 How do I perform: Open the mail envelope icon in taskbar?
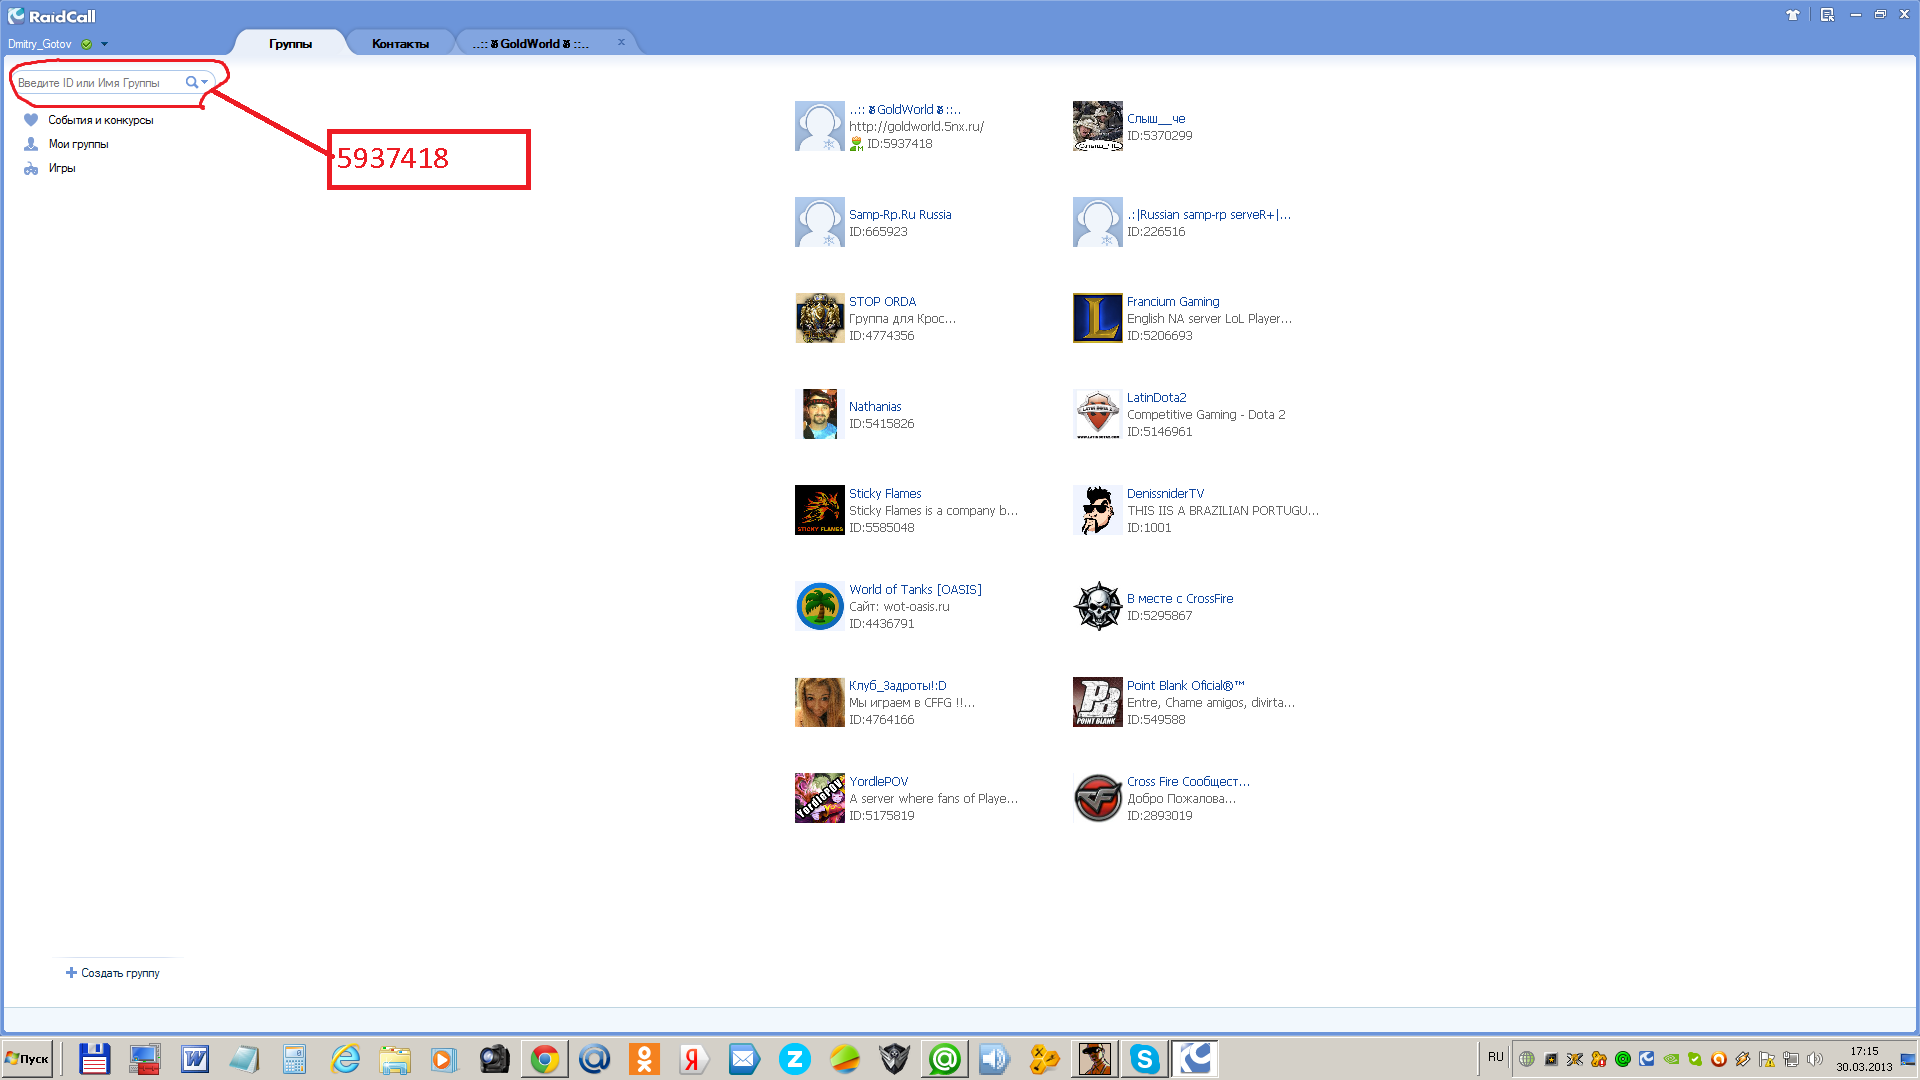click(x=745, y=1059)
